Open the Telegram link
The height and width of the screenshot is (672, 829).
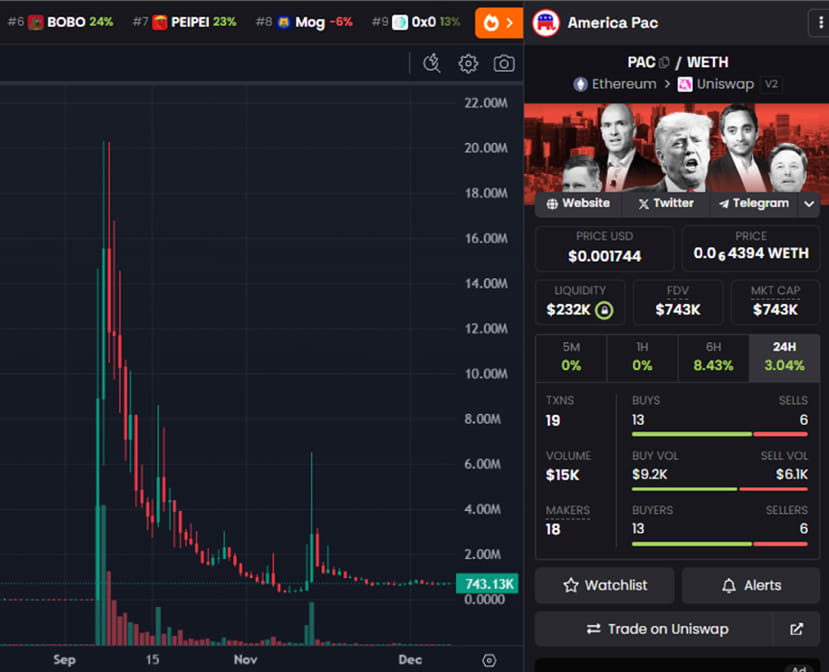753,203
